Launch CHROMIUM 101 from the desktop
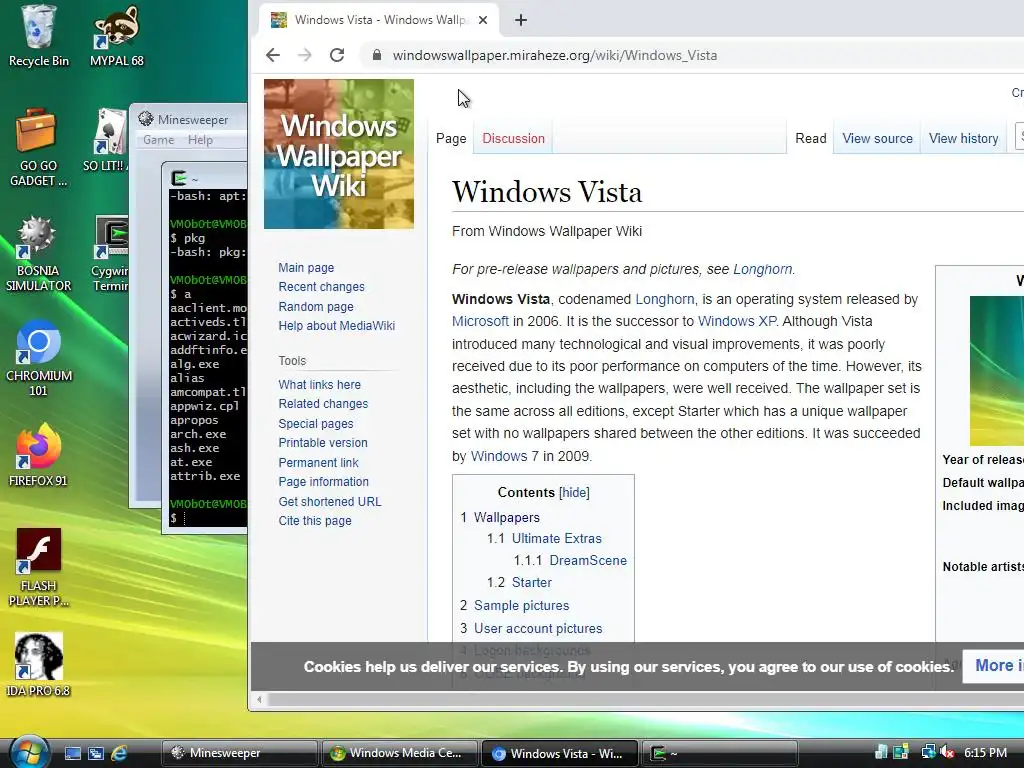1024x768 pixels. tap(39, 358)
